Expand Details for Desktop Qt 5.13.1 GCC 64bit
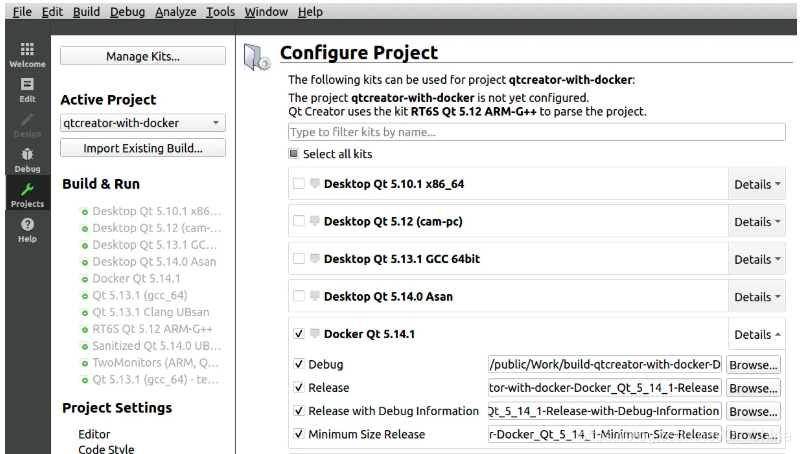Viewport: 801px width, 454px height. tap(757, 259)
